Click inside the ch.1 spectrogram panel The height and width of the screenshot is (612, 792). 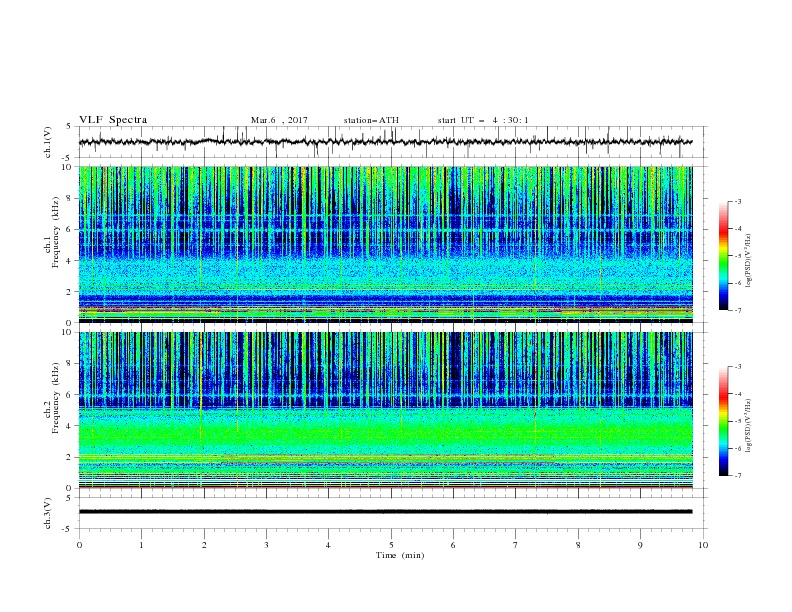(x=386, y=244)
